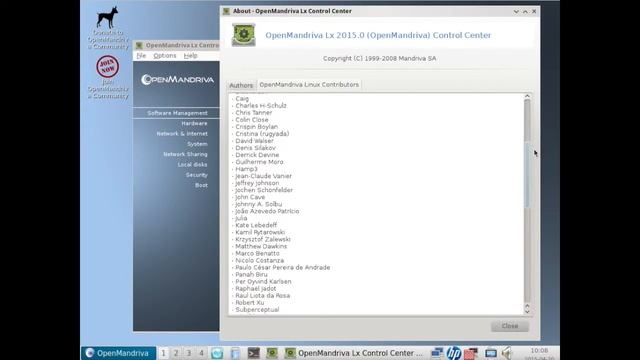Select Software Management in the sidebar

point(176,113)
